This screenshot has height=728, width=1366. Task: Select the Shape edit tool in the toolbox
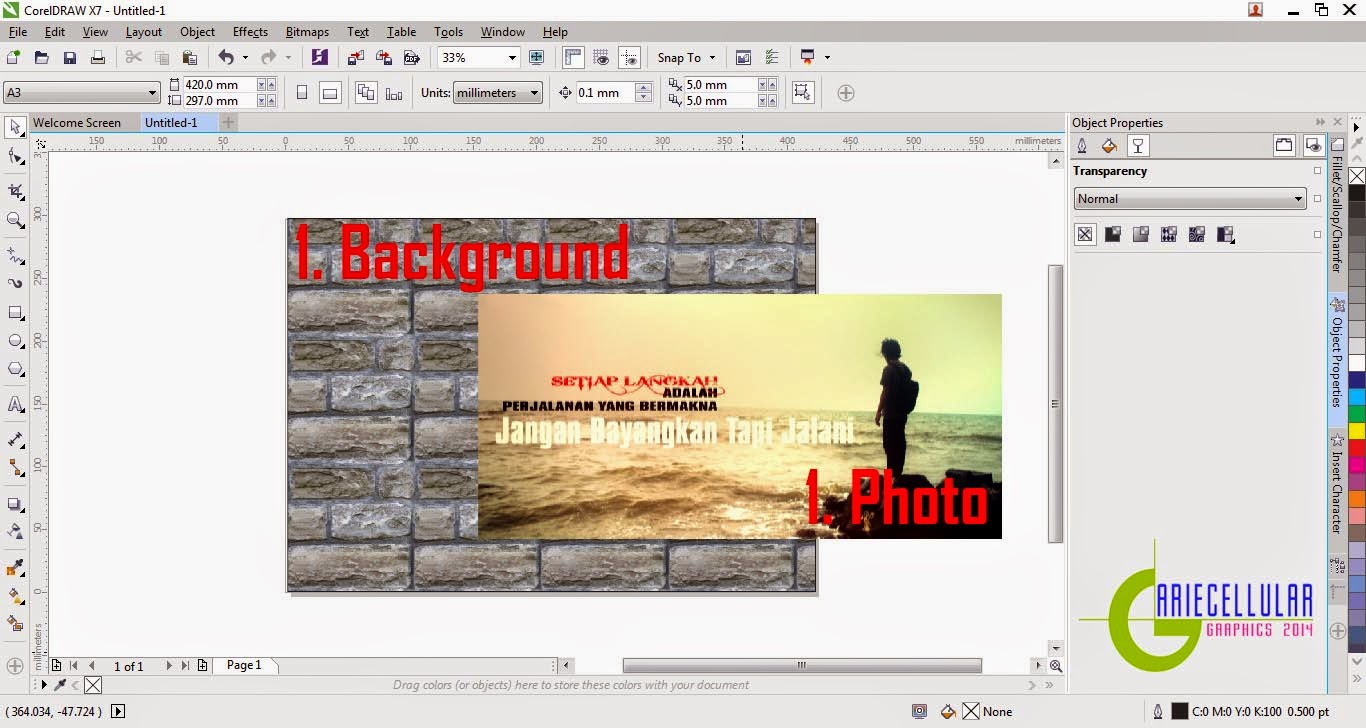point(15,157)
